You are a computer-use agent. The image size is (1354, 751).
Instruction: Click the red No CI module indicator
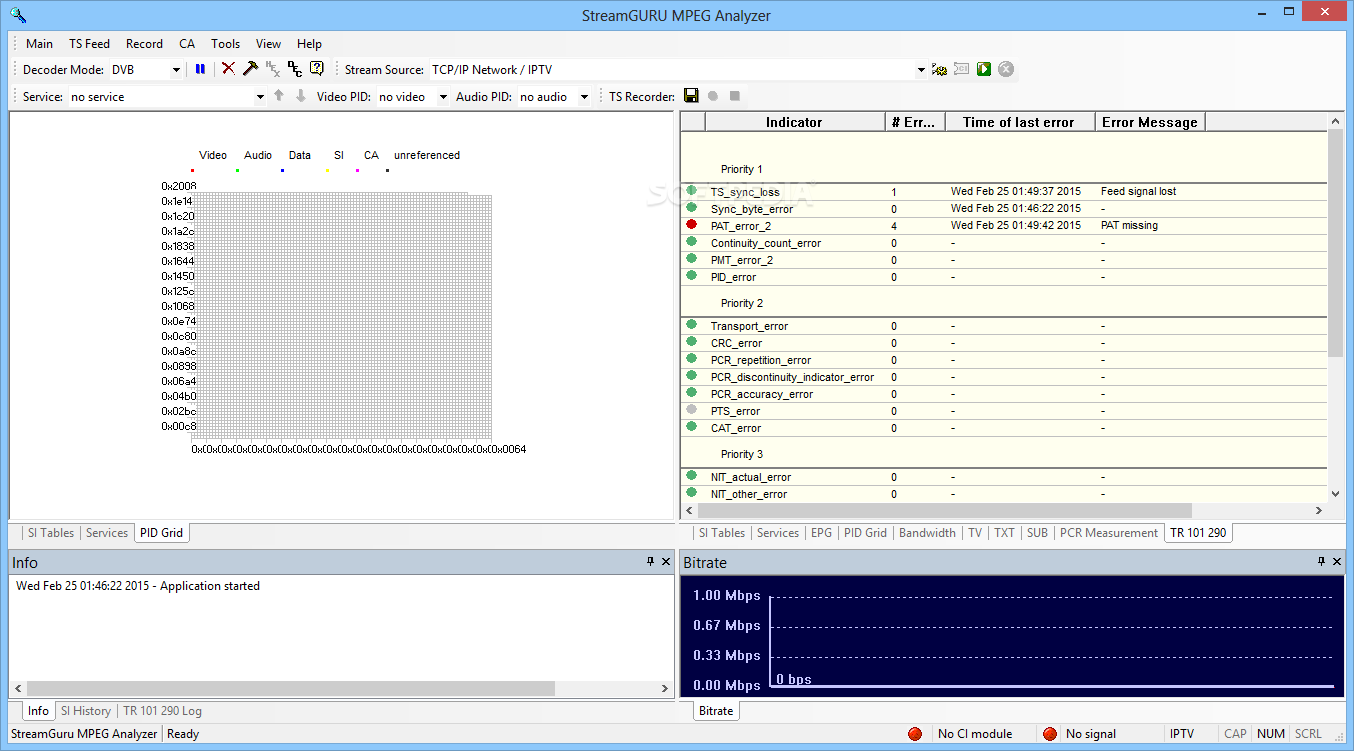tap(915, 734)
